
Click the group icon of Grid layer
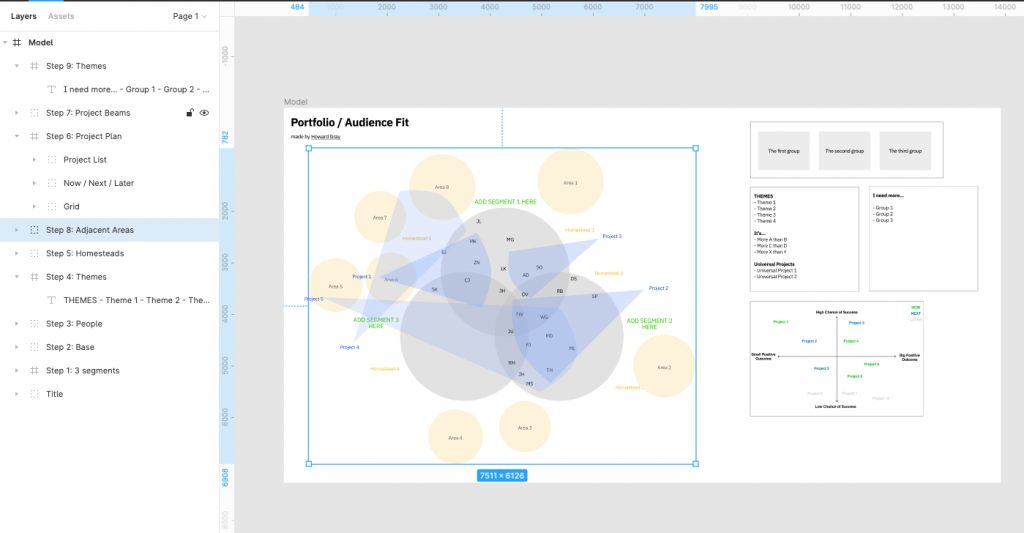52,206
